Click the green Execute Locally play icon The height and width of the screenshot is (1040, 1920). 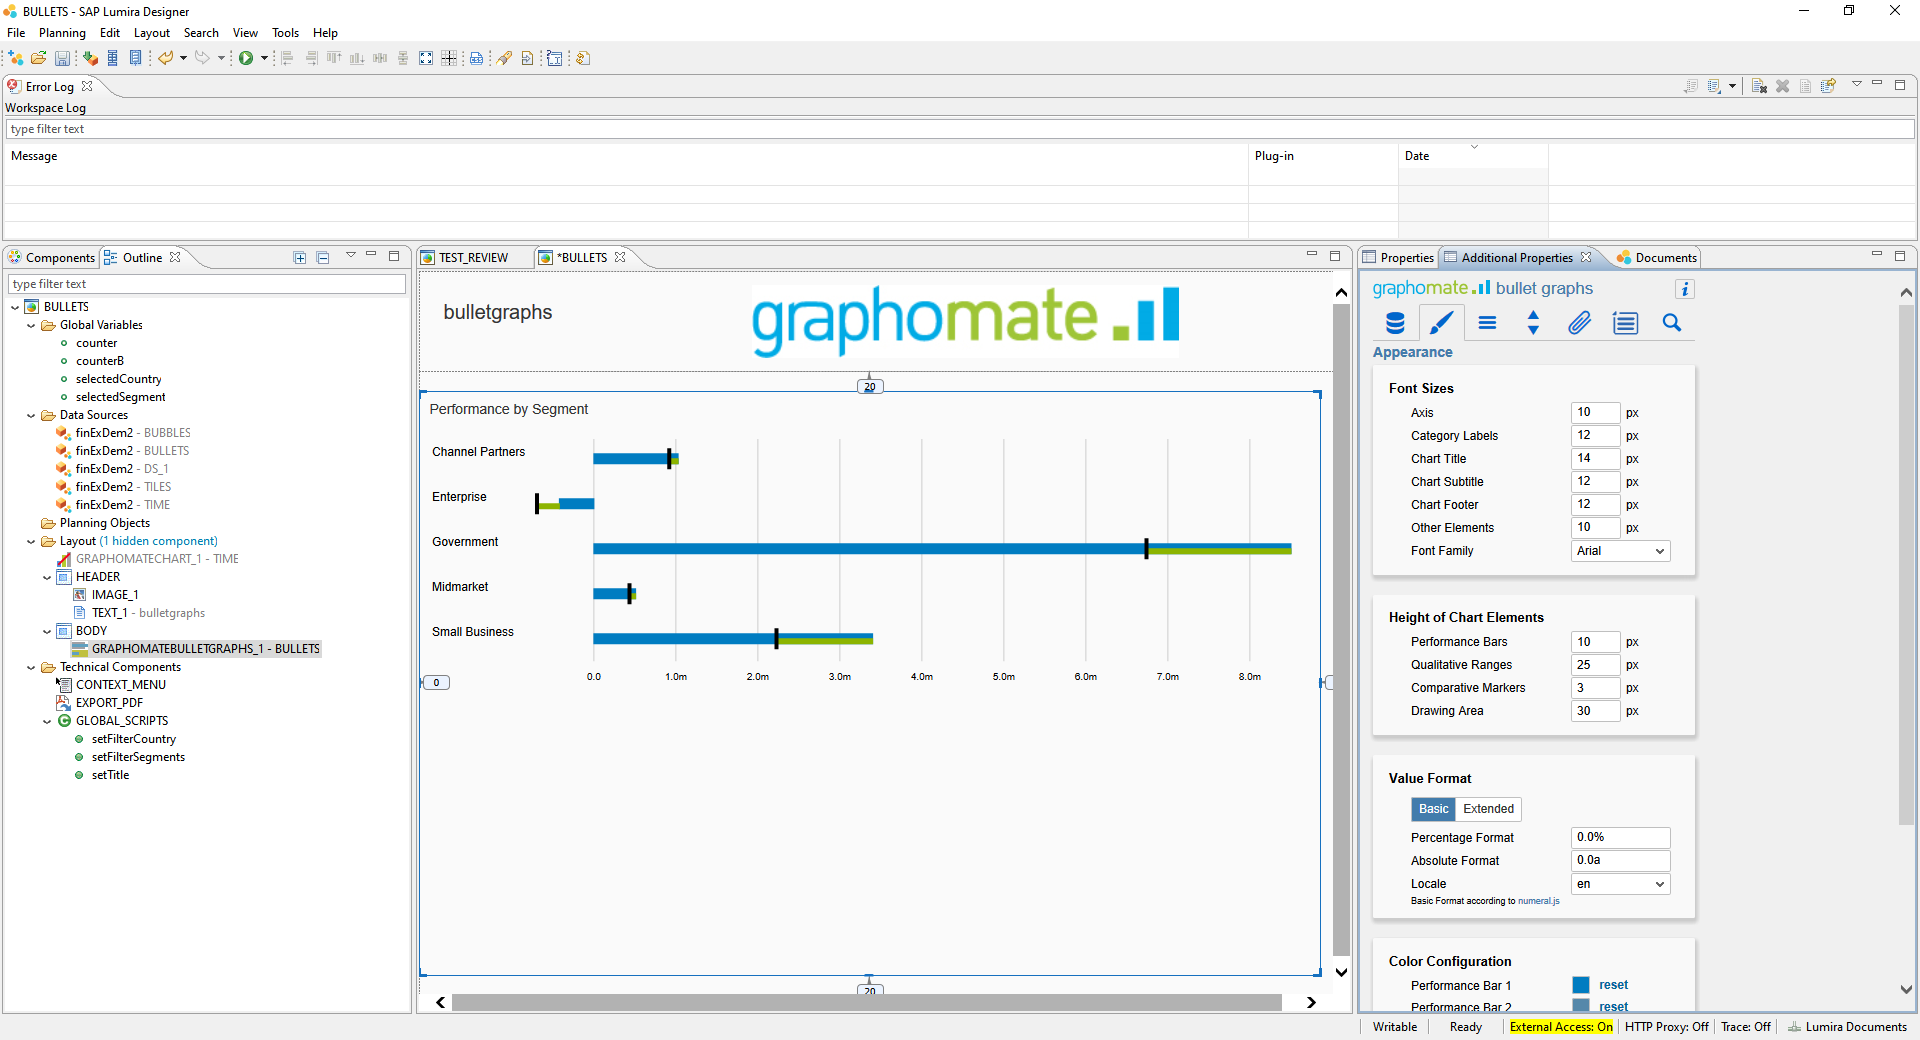tap(246, 58)
